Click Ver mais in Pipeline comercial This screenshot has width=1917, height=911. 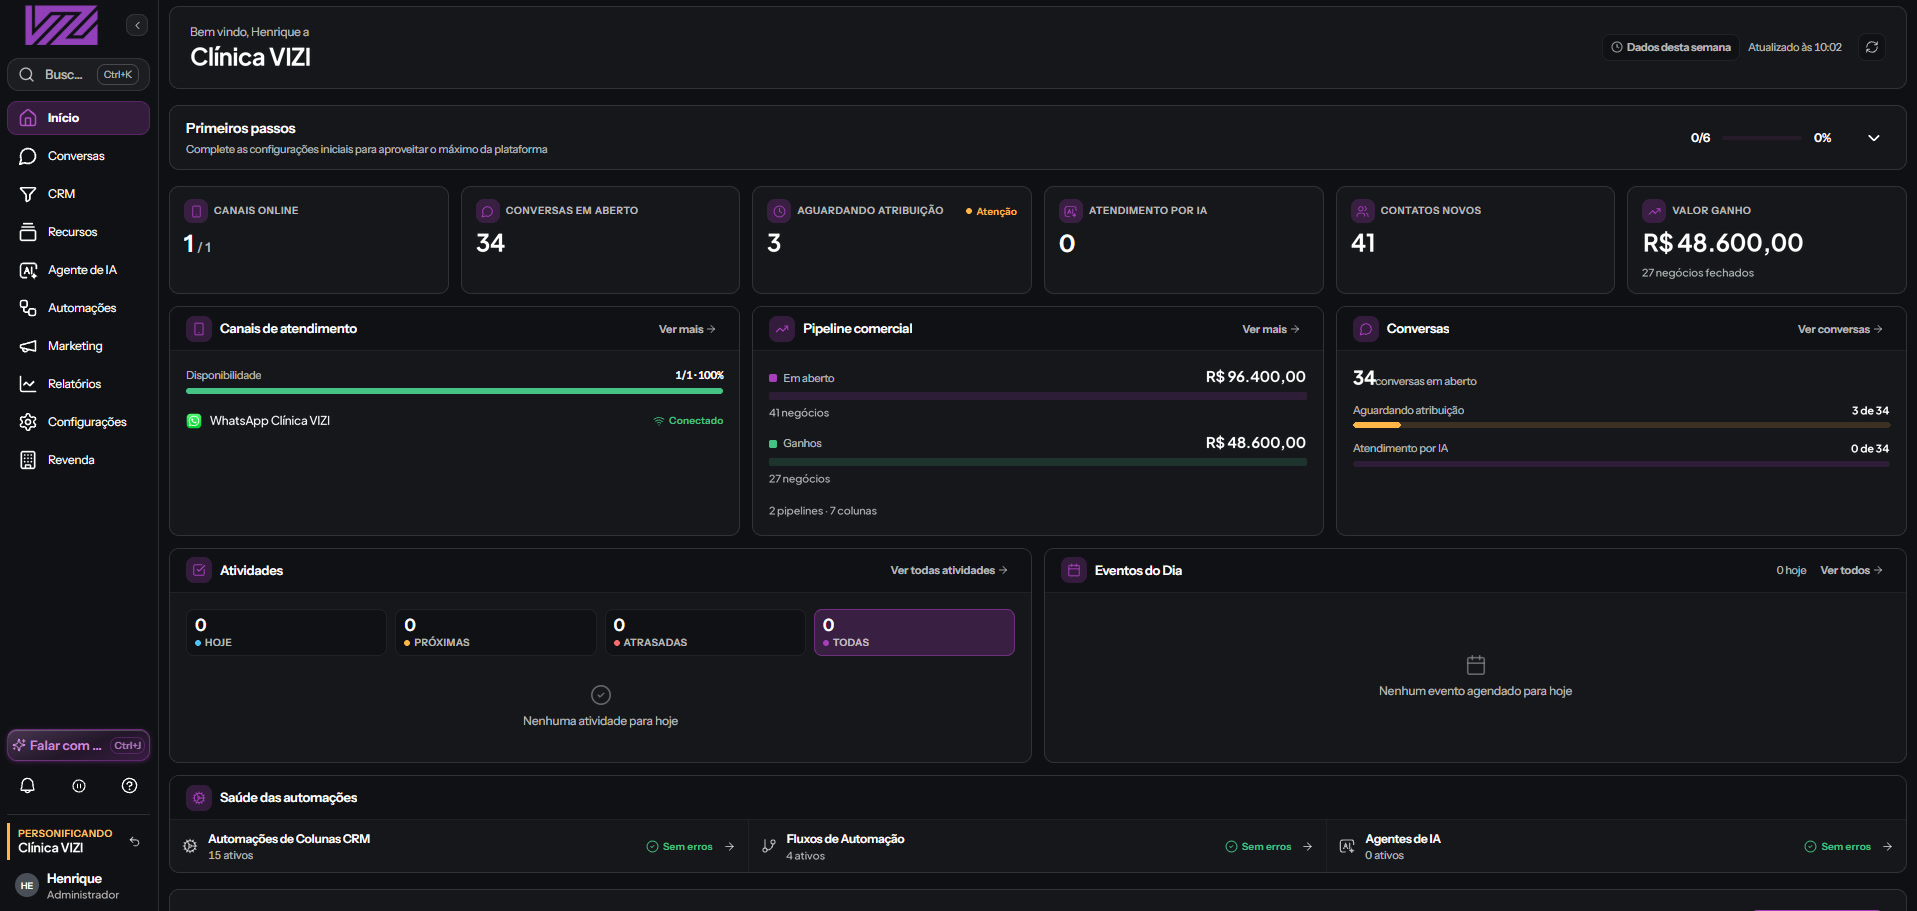[x=1271, y=329]
